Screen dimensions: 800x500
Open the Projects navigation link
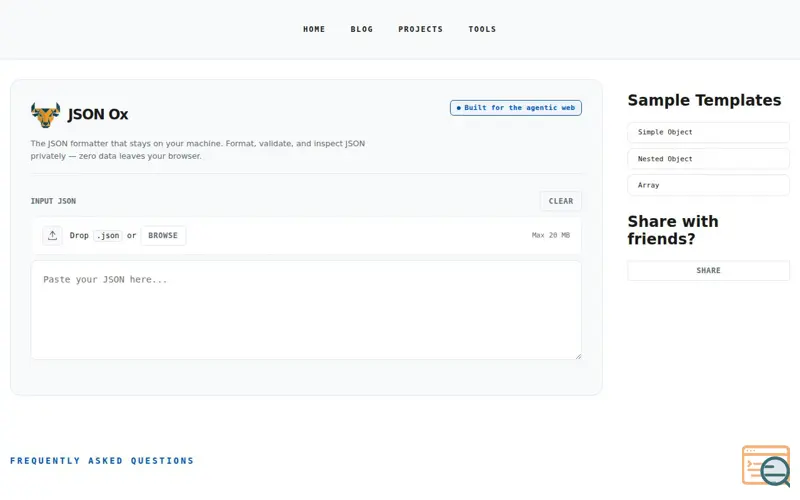420,29
